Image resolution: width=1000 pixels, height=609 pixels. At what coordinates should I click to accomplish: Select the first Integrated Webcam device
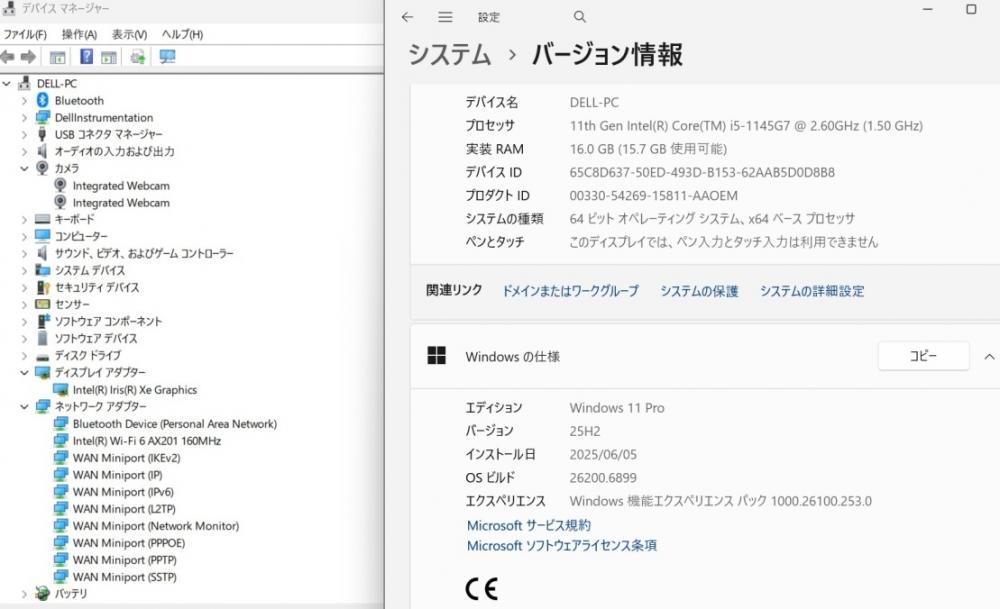pyautogui.click(x=121, y=186)
